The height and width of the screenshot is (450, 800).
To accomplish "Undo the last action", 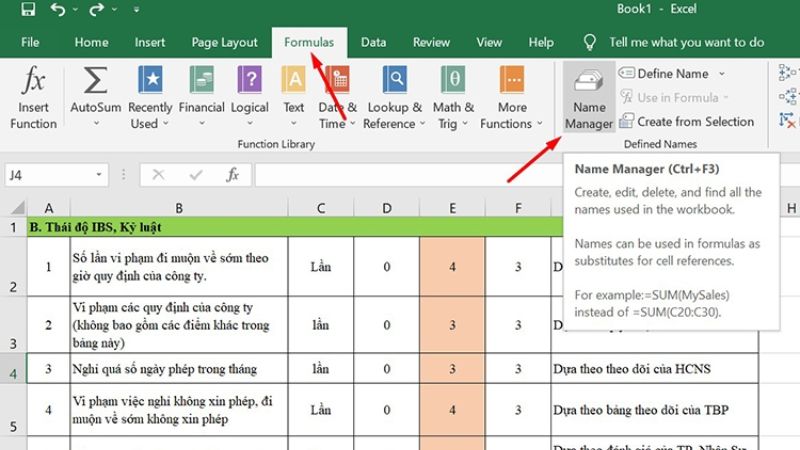I will coord(58,9).
